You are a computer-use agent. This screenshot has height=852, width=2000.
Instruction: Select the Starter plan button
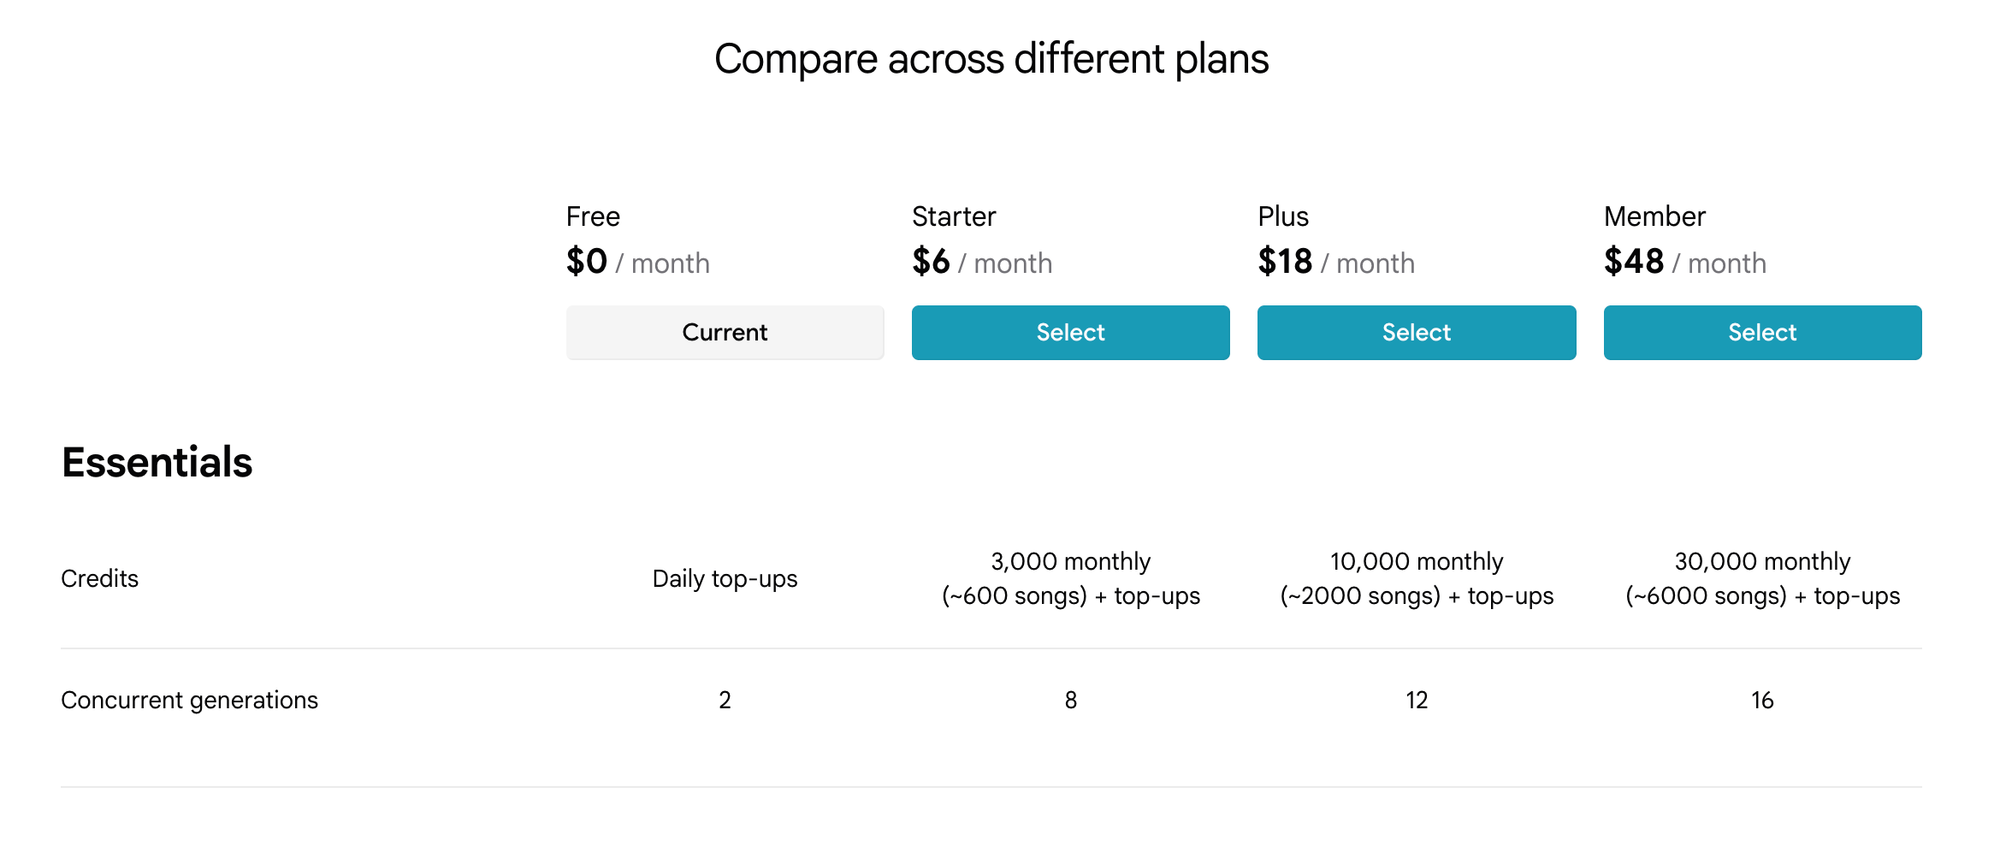1070,332
